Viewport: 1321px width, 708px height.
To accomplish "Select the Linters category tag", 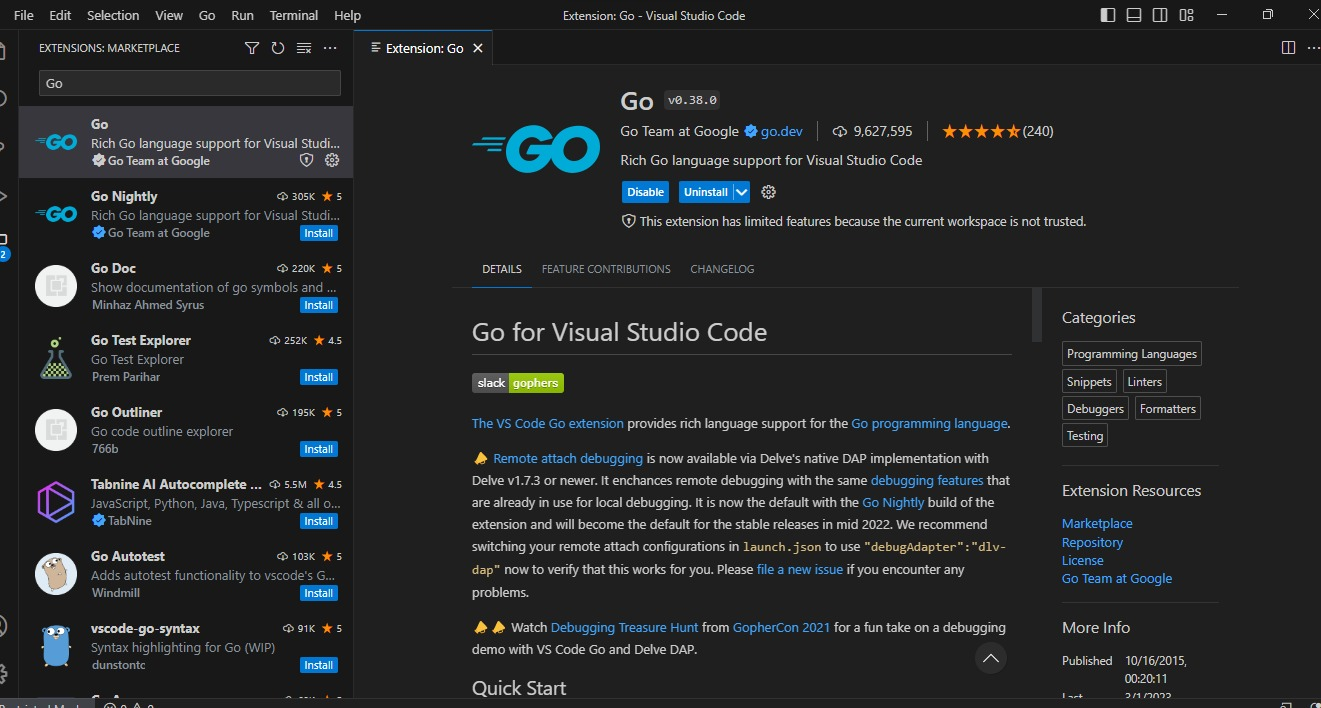I will click(1144, 381).
